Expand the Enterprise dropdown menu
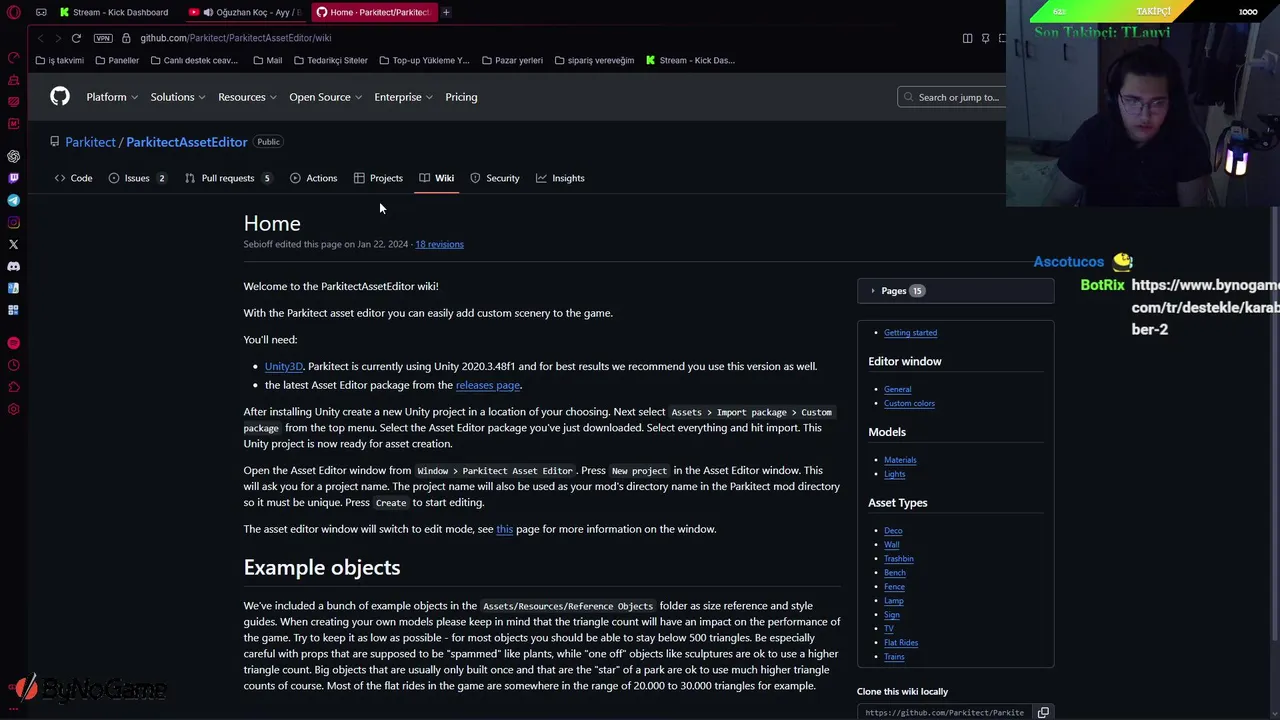The height and width of the screenshot is (720, 1280). pyautogui.click(x=403, y=97)
